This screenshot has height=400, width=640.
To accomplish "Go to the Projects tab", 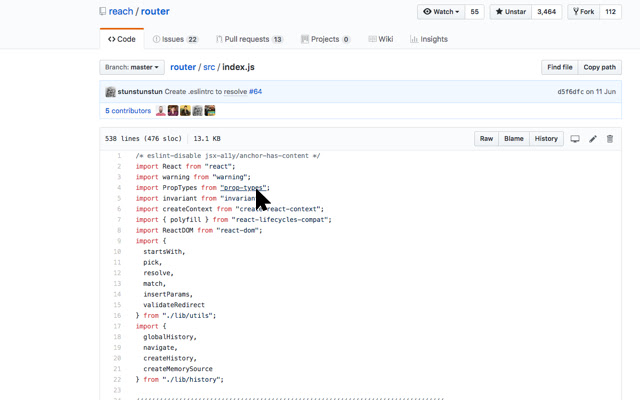I will click(x=325, y=39).
